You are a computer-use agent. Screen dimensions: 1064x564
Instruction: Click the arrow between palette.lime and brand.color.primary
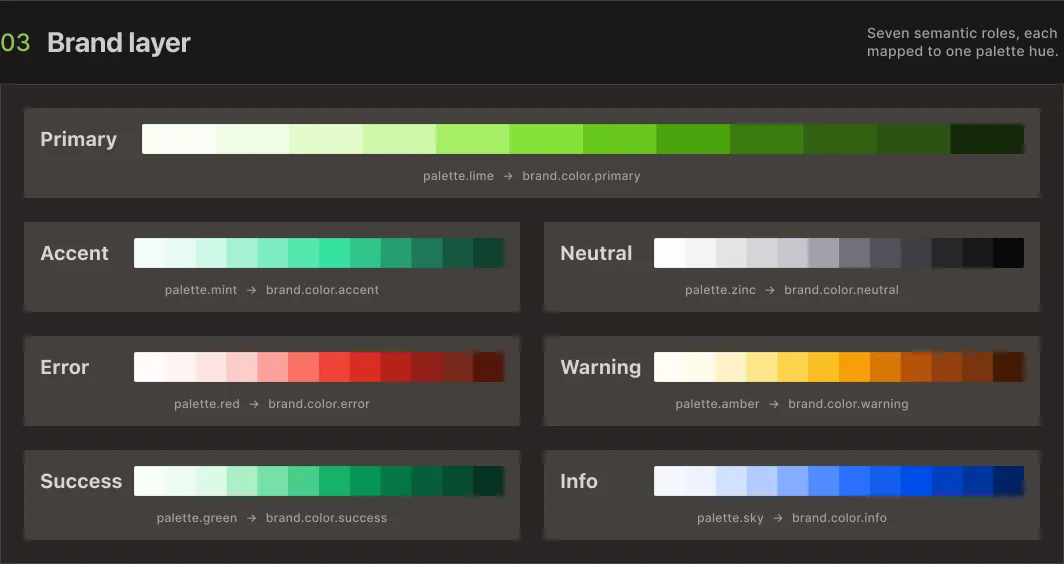pos(508,176)
